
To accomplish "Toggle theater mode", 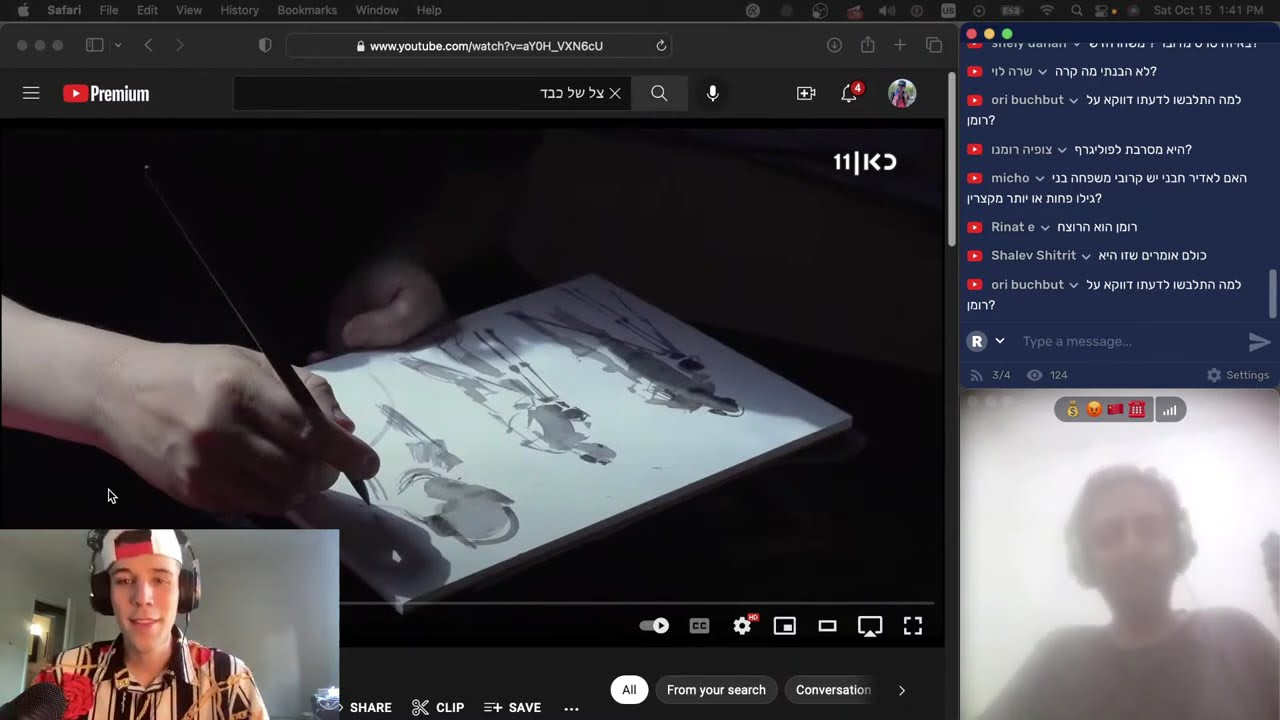I will tap(827, 626).
